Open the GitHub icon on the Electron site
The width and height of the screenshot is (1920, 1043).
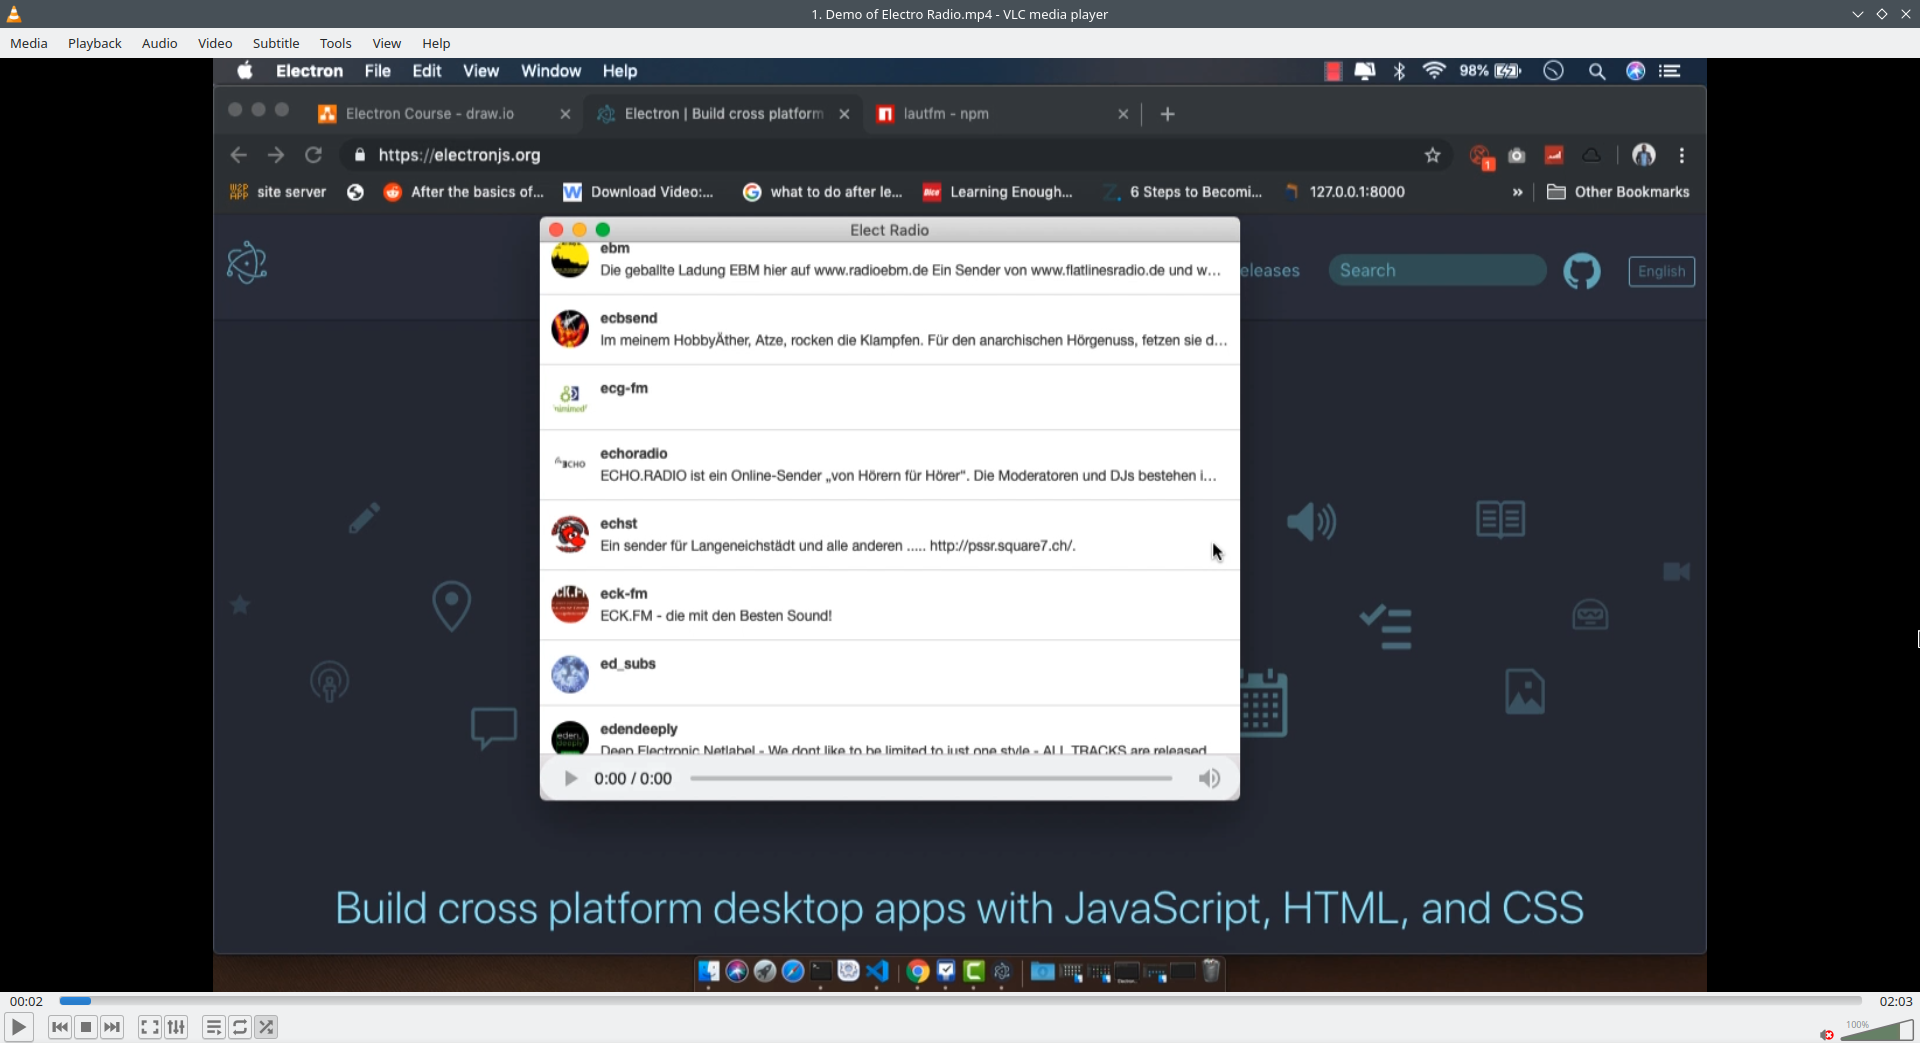[1582, 271]
